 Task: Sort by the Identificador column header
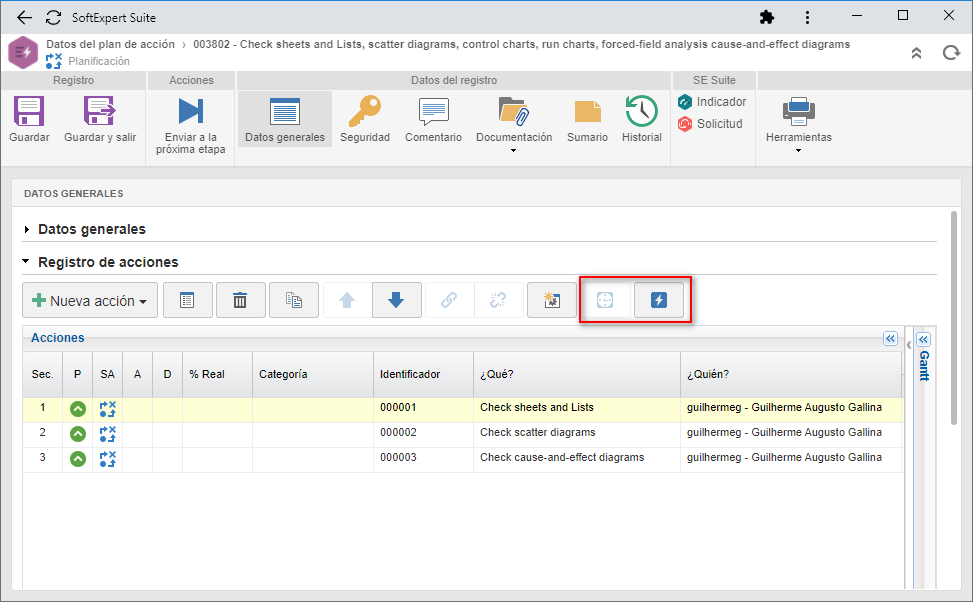coord(423,374)
